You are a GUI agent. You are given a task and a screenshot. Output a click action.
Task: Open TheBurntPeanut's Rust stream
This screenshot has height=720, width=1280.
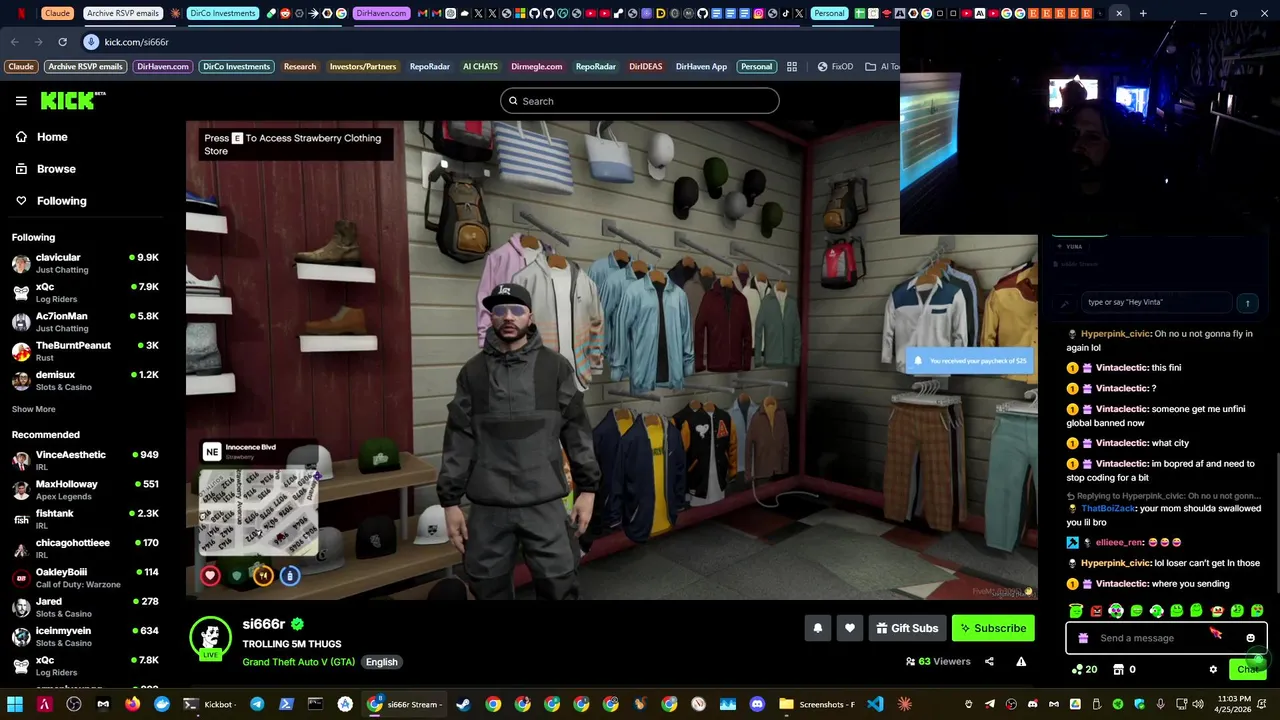85,350
